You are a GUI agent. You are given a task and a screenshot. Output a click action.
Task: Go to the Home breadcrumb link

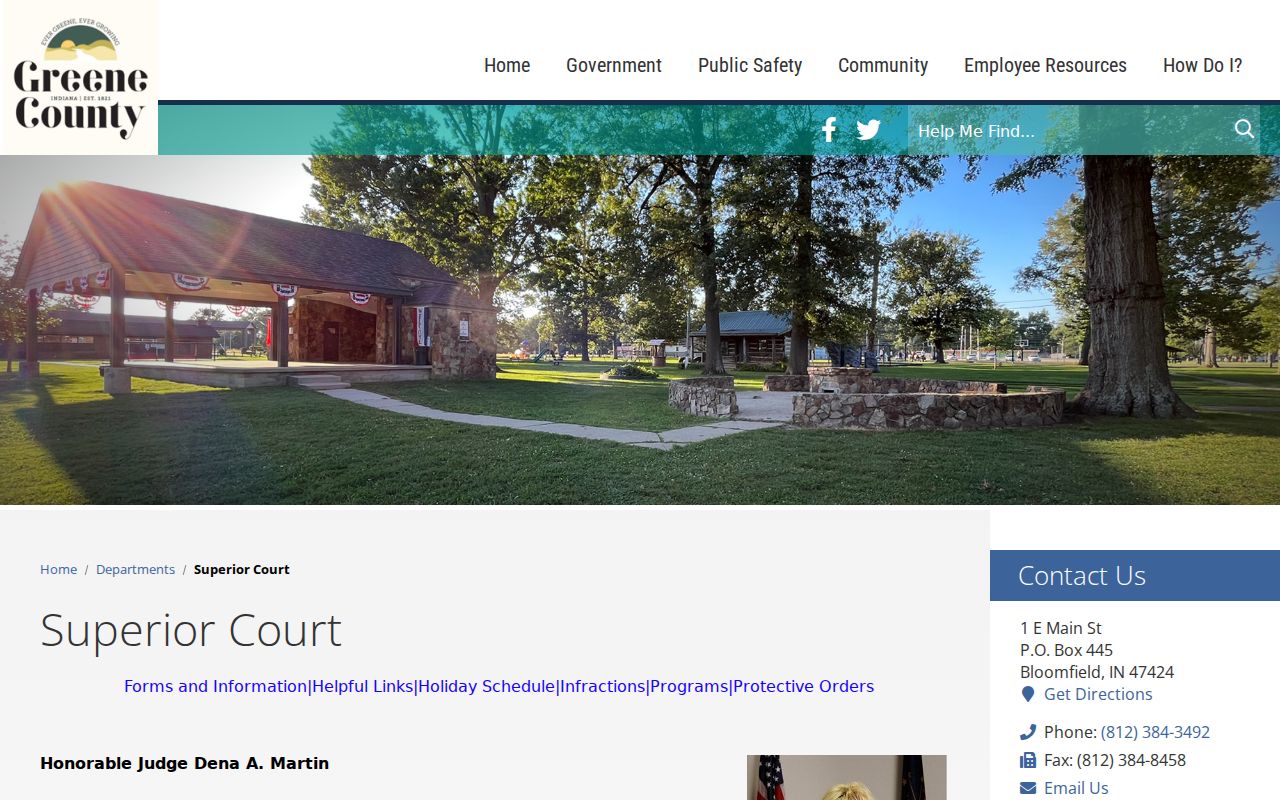pyautogui.click(x=58, y=569)
